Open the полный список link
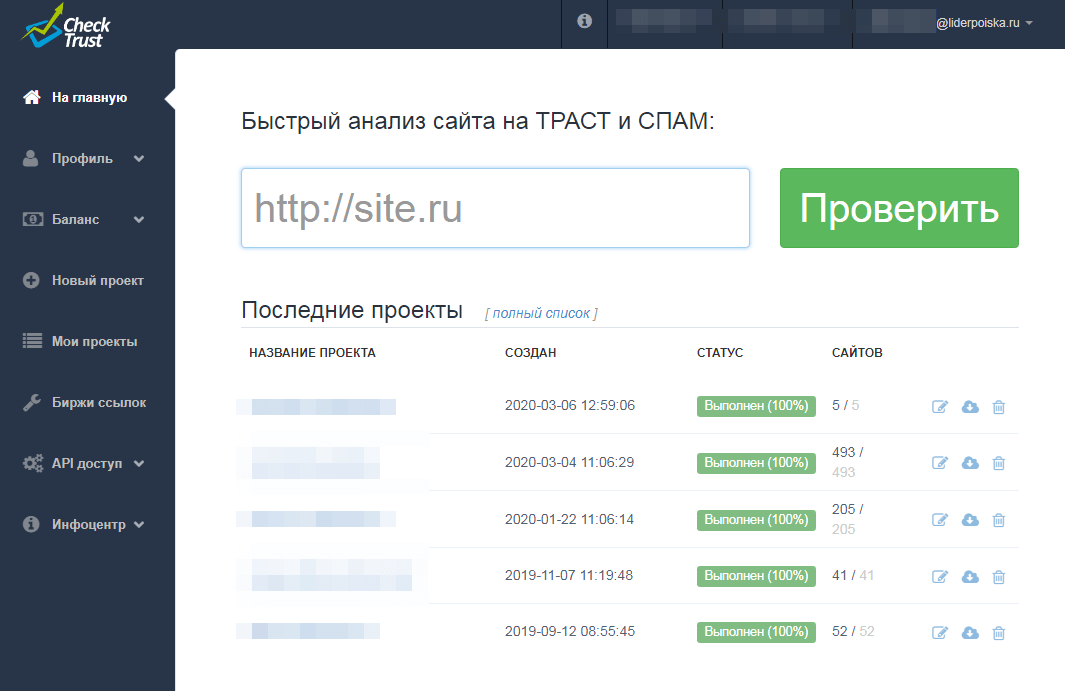This screenshot has width=1065, height=691. tap(541, 313)
